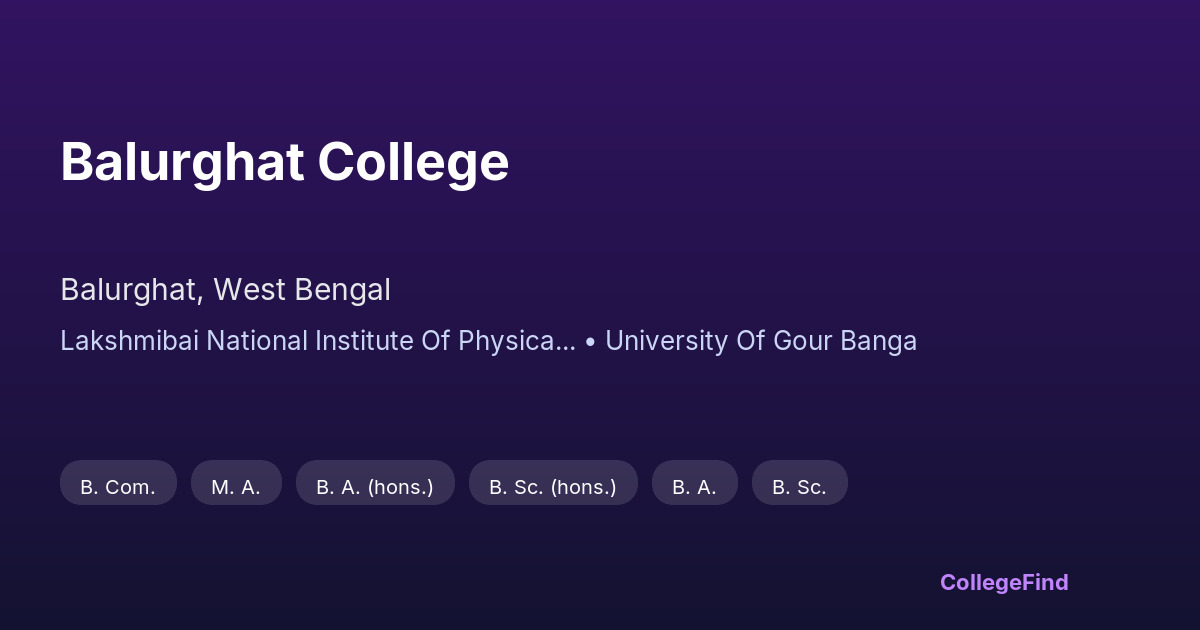This screenshot has height=630, width=1200.
Task: Tap the plain B. Sc. tag
Action: [x=799, y=487]
